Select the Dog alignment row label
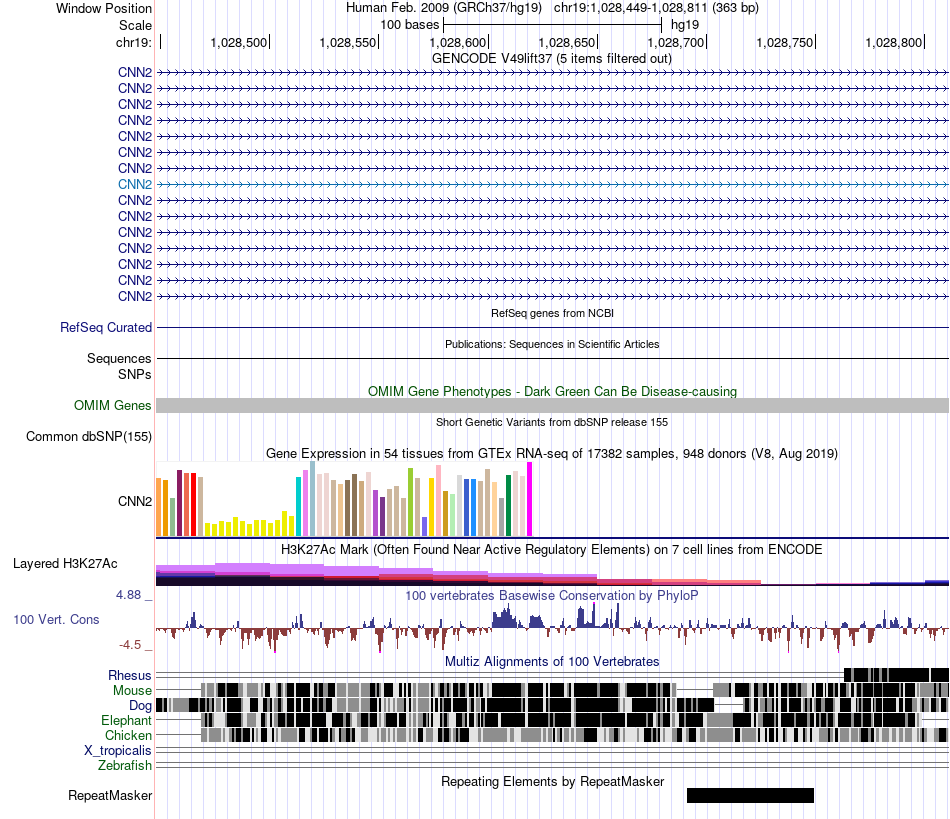The image size is (950, 819). (139, 706)
